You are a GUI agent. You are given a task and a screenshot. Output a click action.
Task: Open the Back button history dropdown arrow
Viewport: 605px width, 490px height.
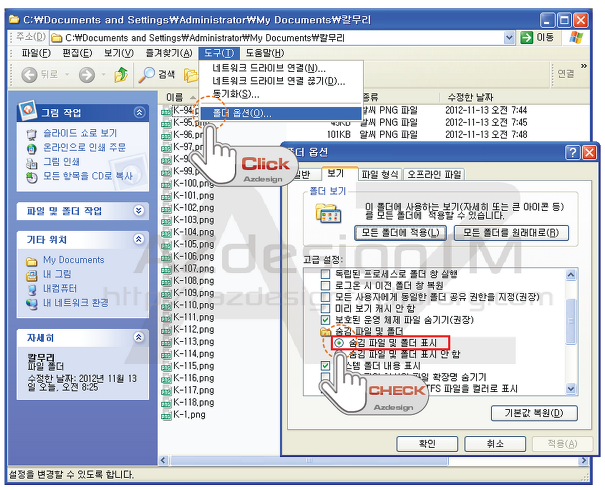click(x=67, y=74)
